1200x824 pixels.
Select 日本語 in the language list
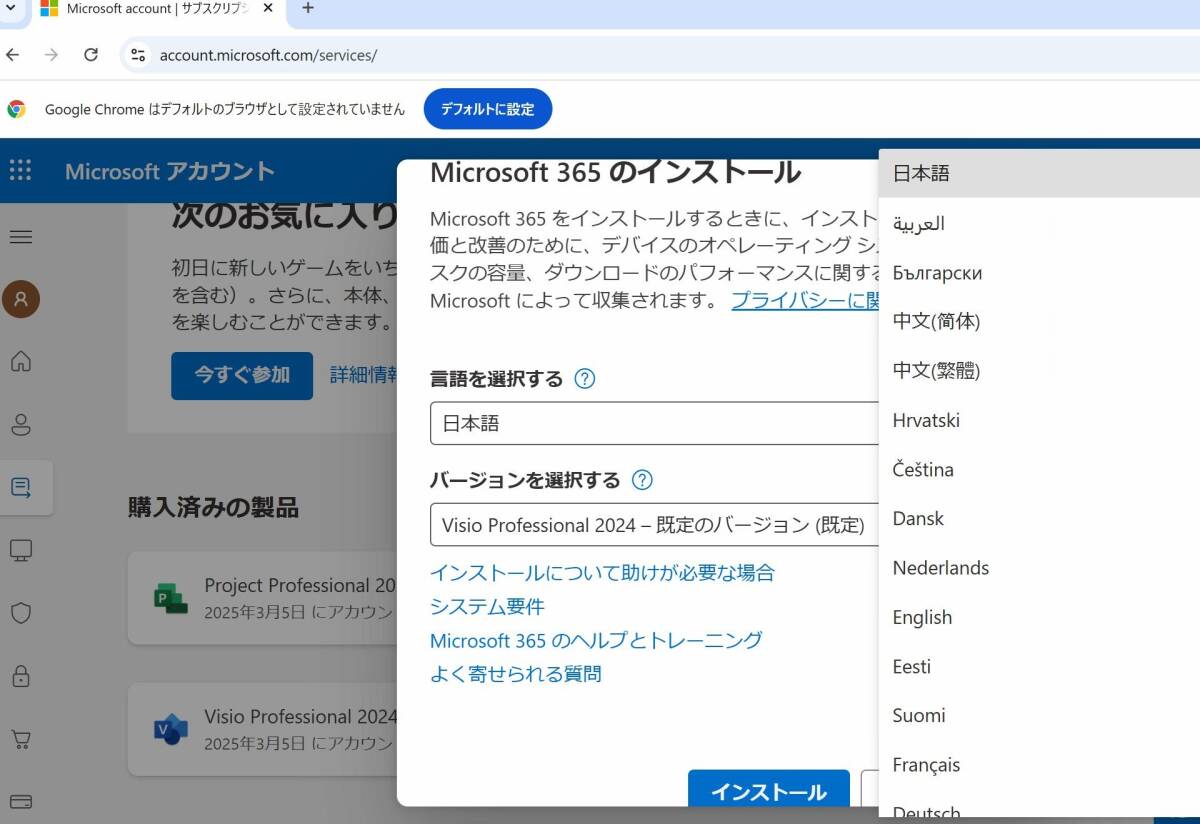pos(1039,173)
